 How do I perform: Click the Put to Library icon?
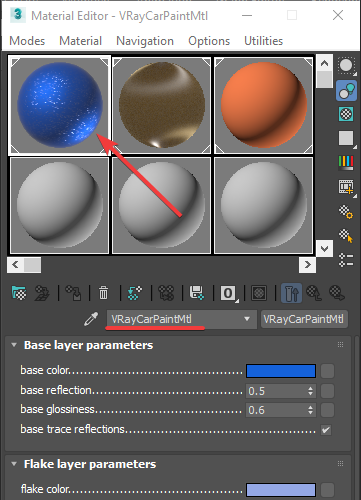[197, 293]
